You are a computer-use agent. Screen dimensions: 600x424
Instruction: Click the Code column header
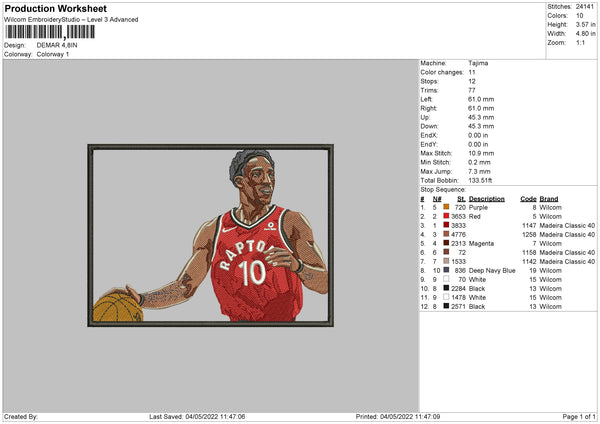point(529,198)
